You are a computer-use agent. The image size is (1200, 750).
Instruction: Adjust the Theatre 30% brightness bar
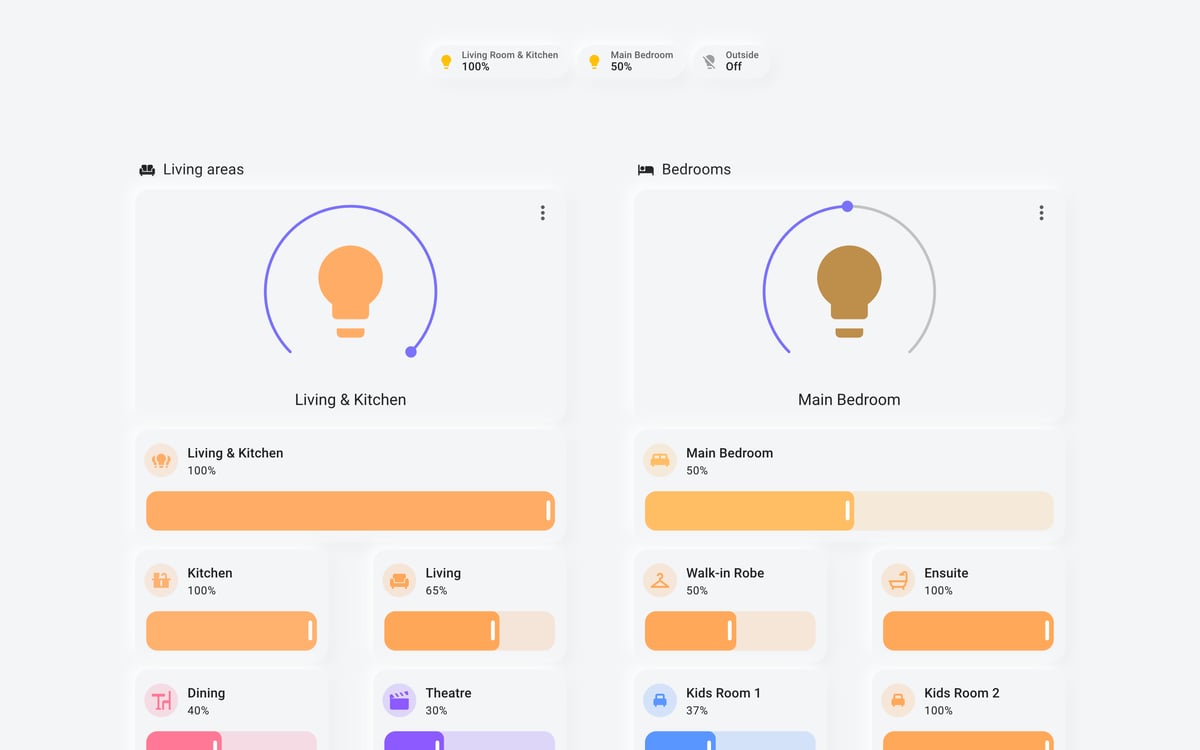click(469, 741)
